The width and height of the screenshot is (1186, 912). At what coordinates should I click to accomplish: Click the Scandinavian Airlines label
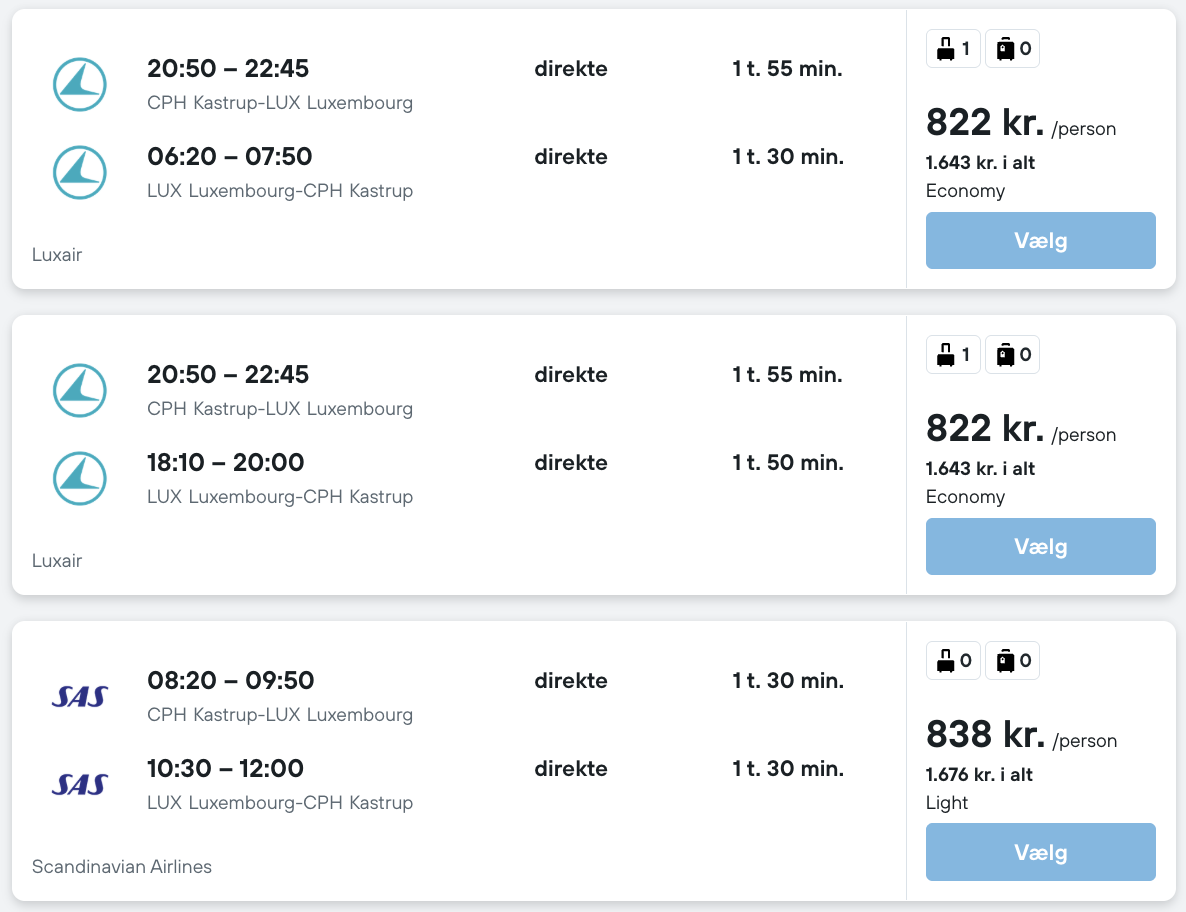[122, 867]
